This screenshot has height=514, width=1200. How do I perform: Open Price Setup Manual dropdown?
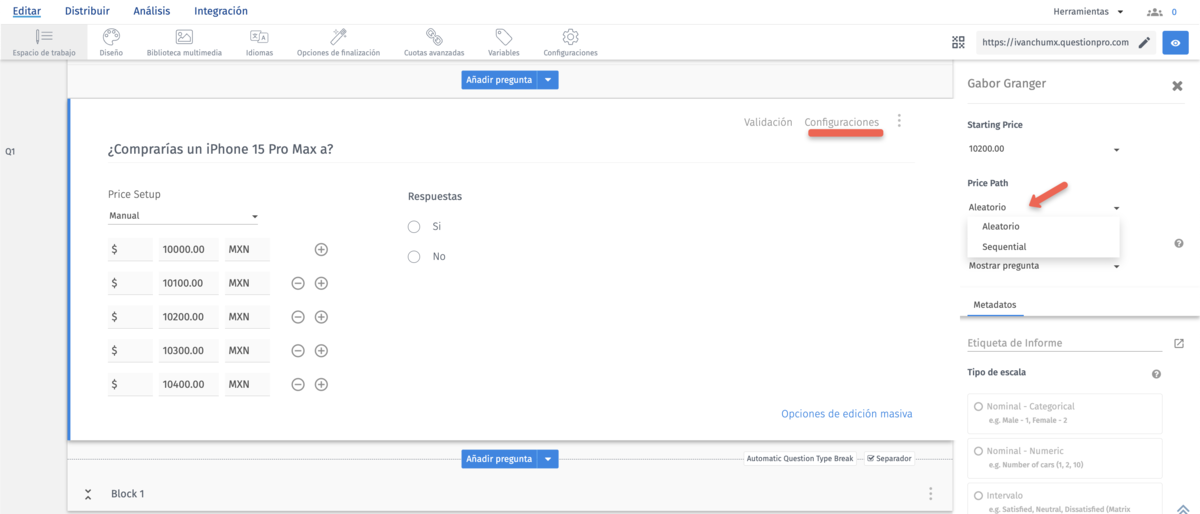[x=183, y=216]
